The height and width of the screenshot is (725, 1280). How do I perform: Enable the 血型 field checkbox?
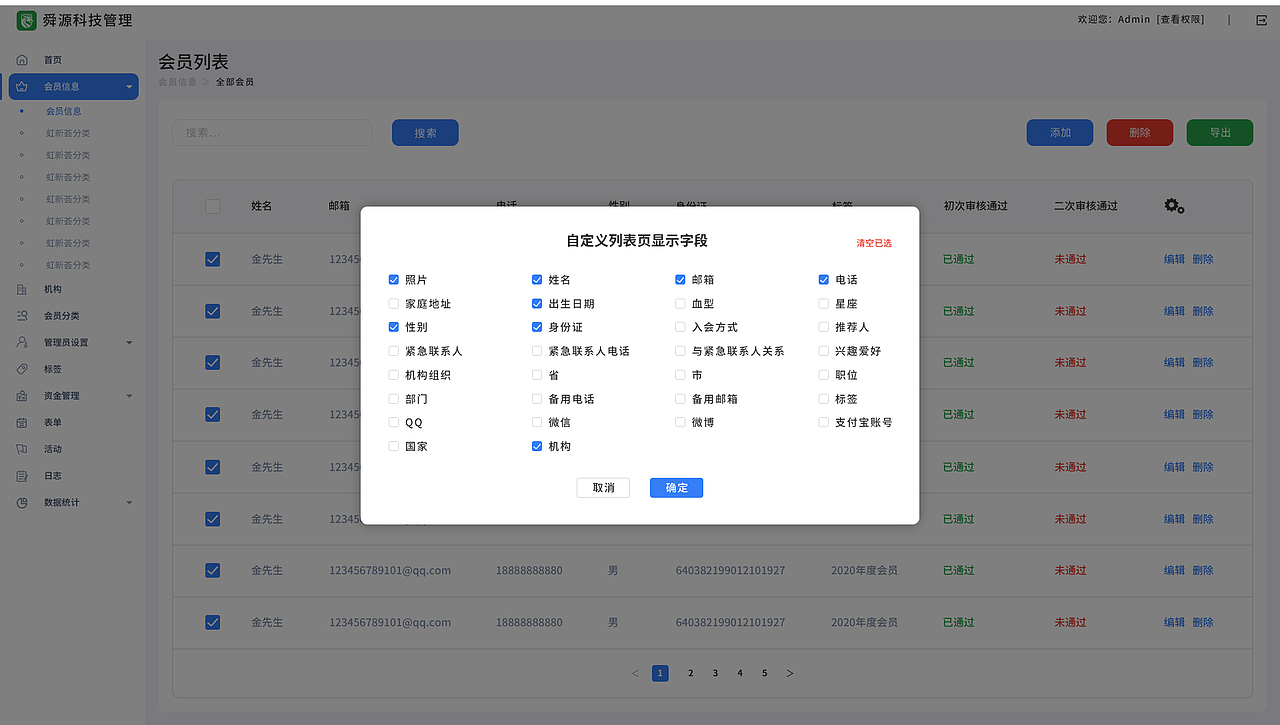[680, 303]
